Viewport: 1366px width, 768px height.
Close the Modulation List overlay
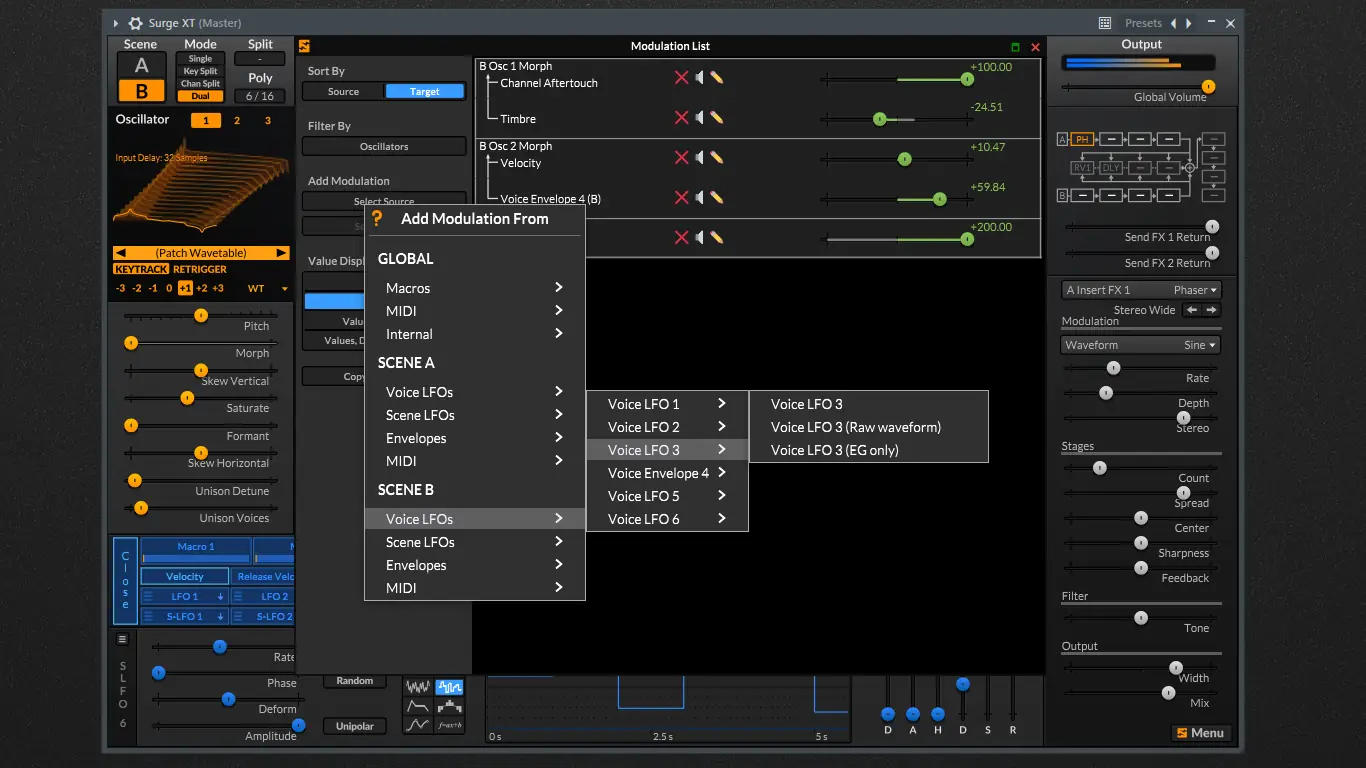pos(1035,47)
